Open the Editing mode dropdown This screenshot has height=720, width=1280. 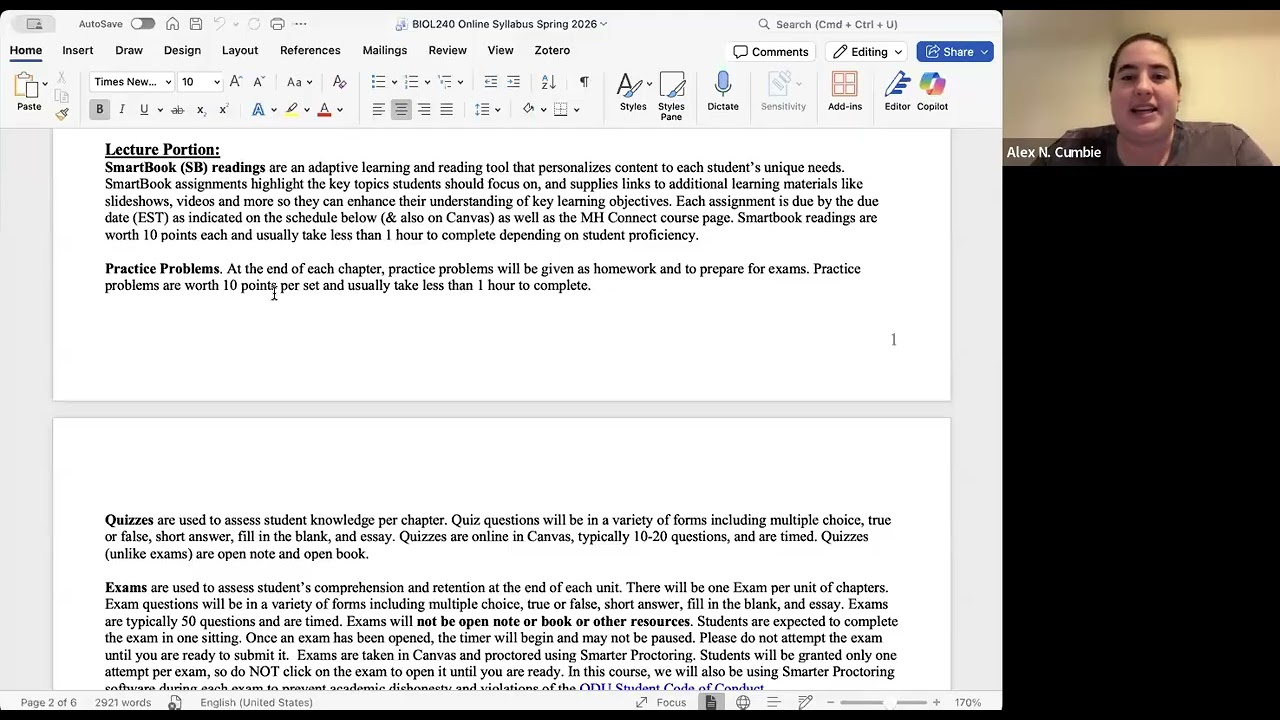point(868,52)
